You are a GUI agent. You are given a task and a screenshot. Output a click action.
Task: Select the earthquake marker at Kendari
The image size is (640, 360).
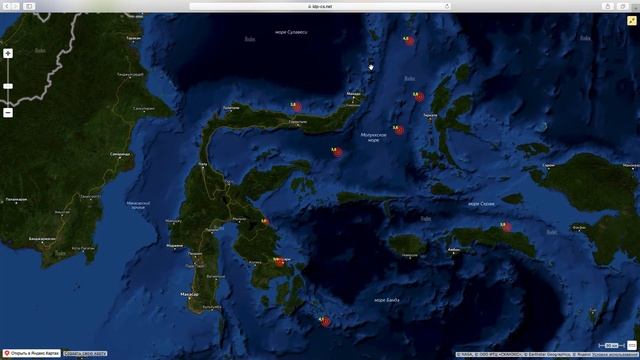(280, 262)
